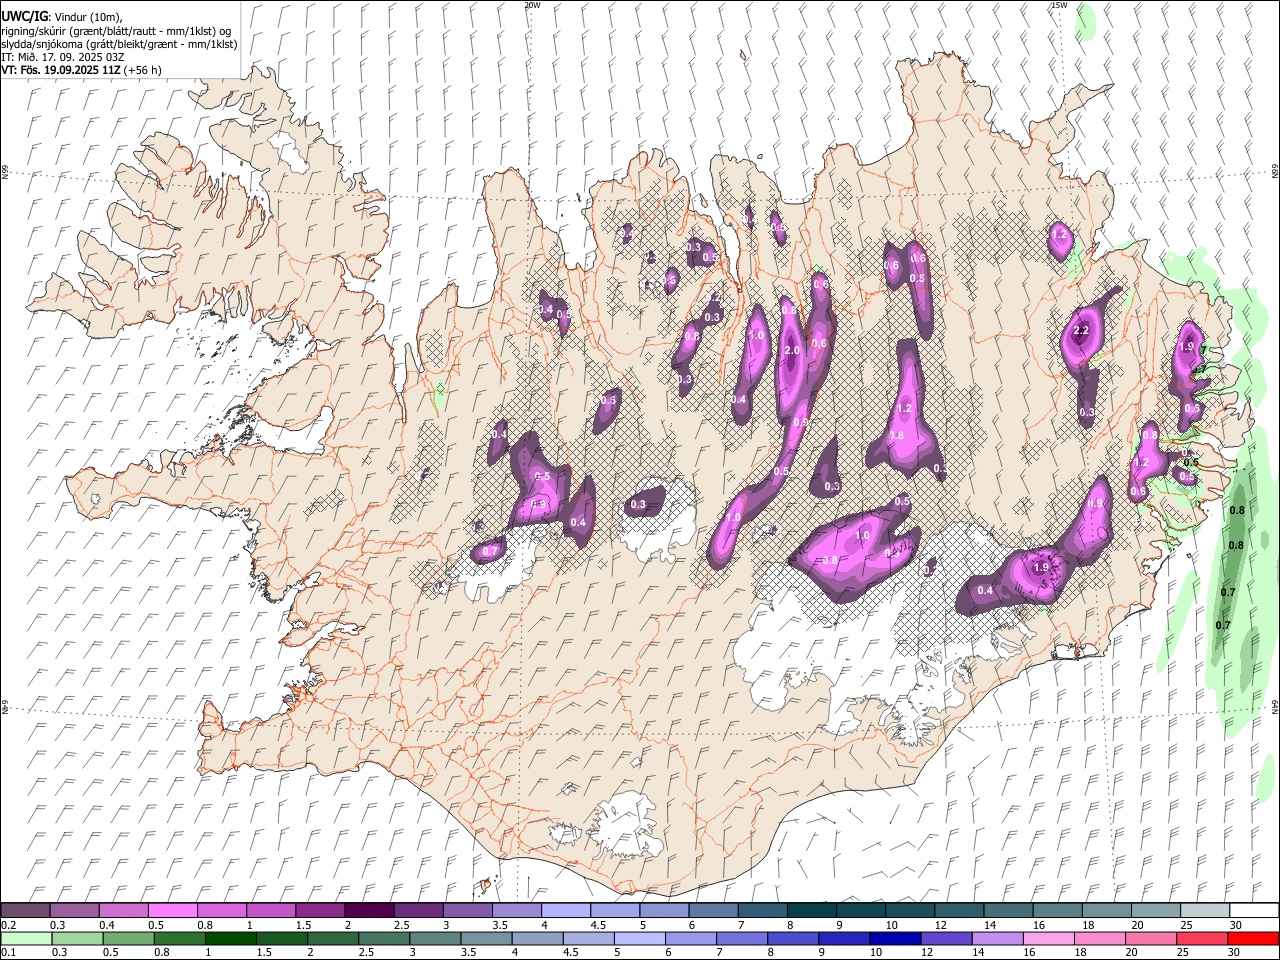Click the 2.2 snowfall value on the map
The image size is (1280, 960).
[1081, 331]
